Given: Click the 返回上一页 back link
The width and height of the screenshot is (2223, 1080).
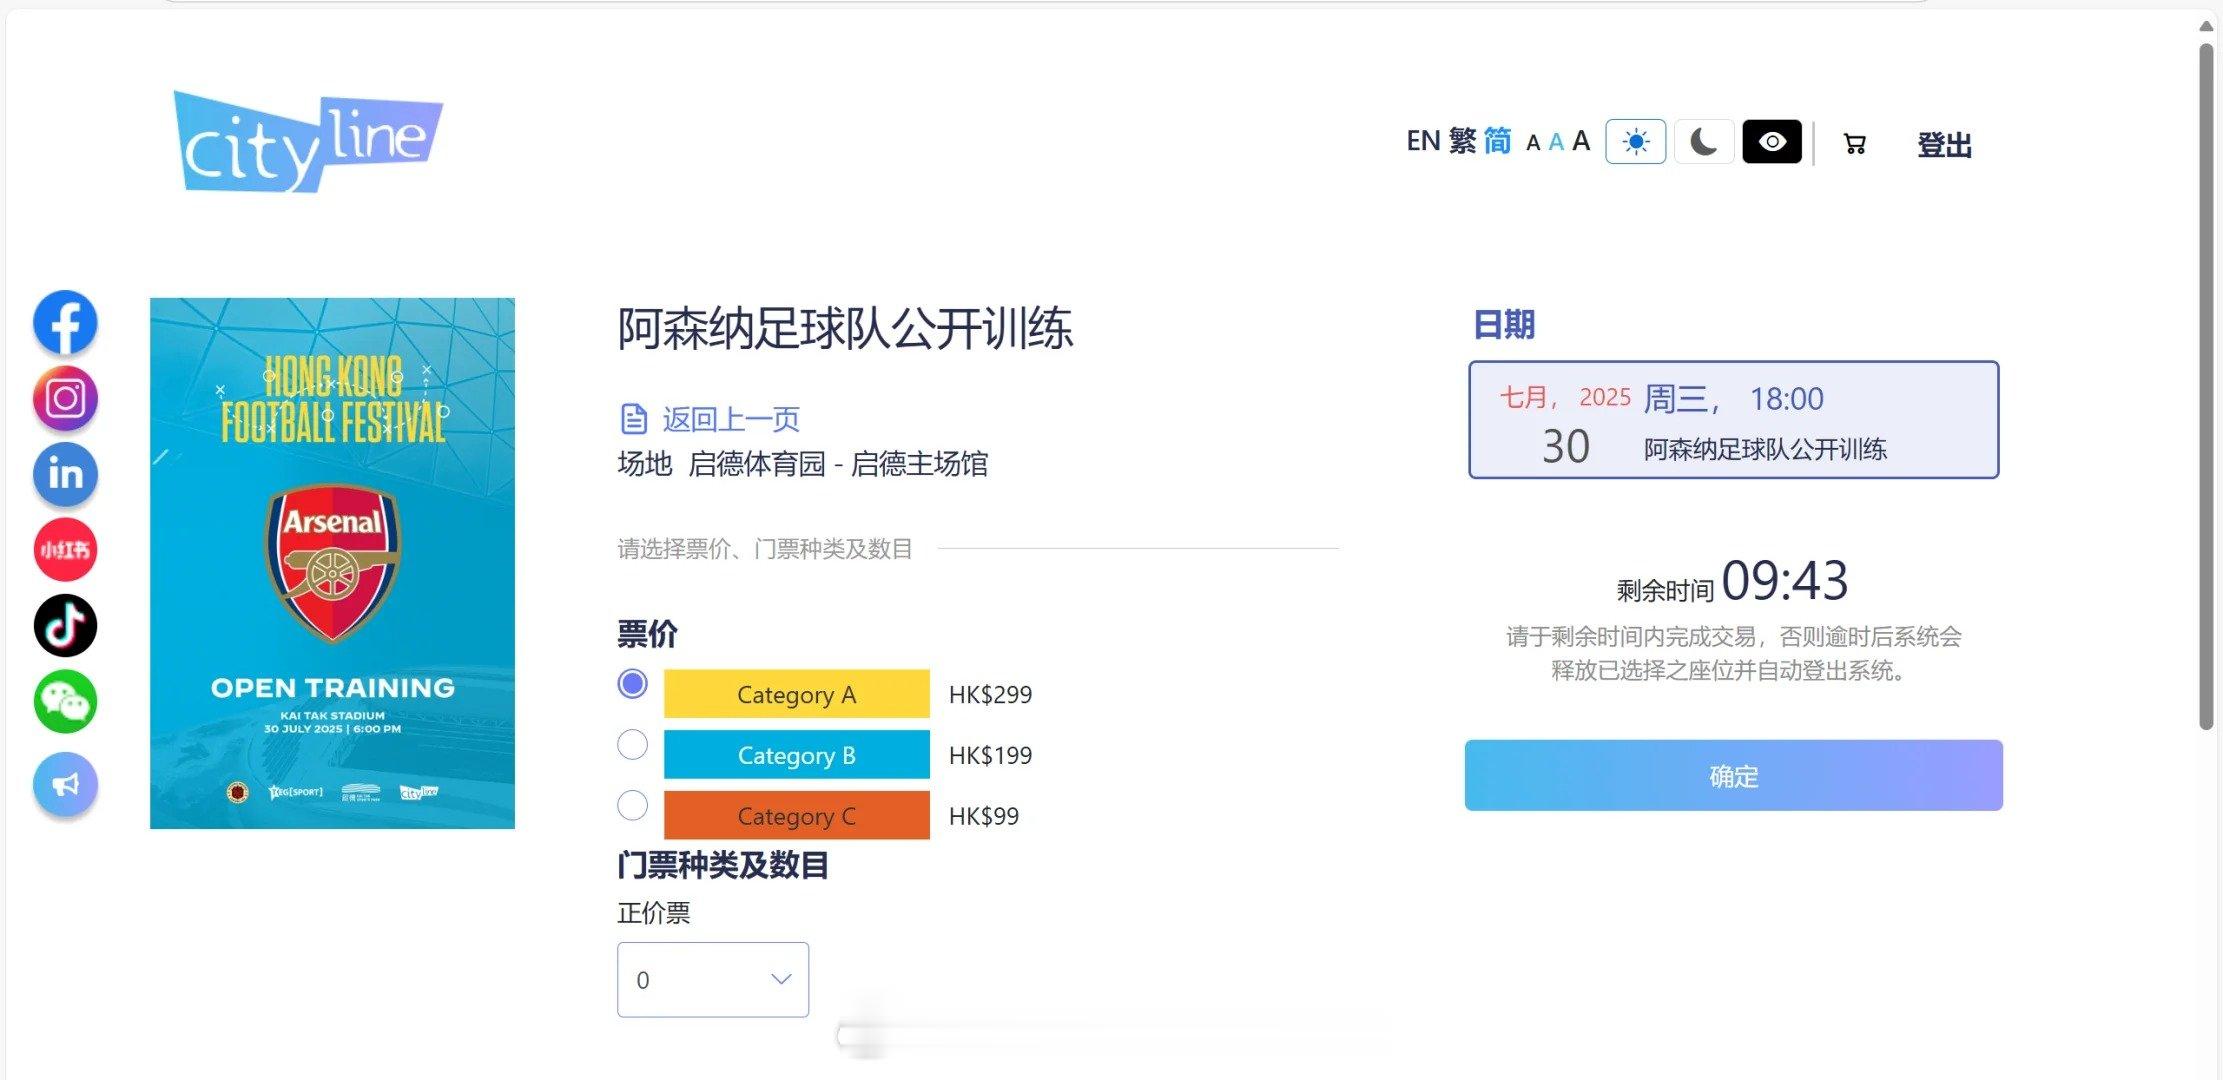Looking at the screenshot, I should click(731, 419).
